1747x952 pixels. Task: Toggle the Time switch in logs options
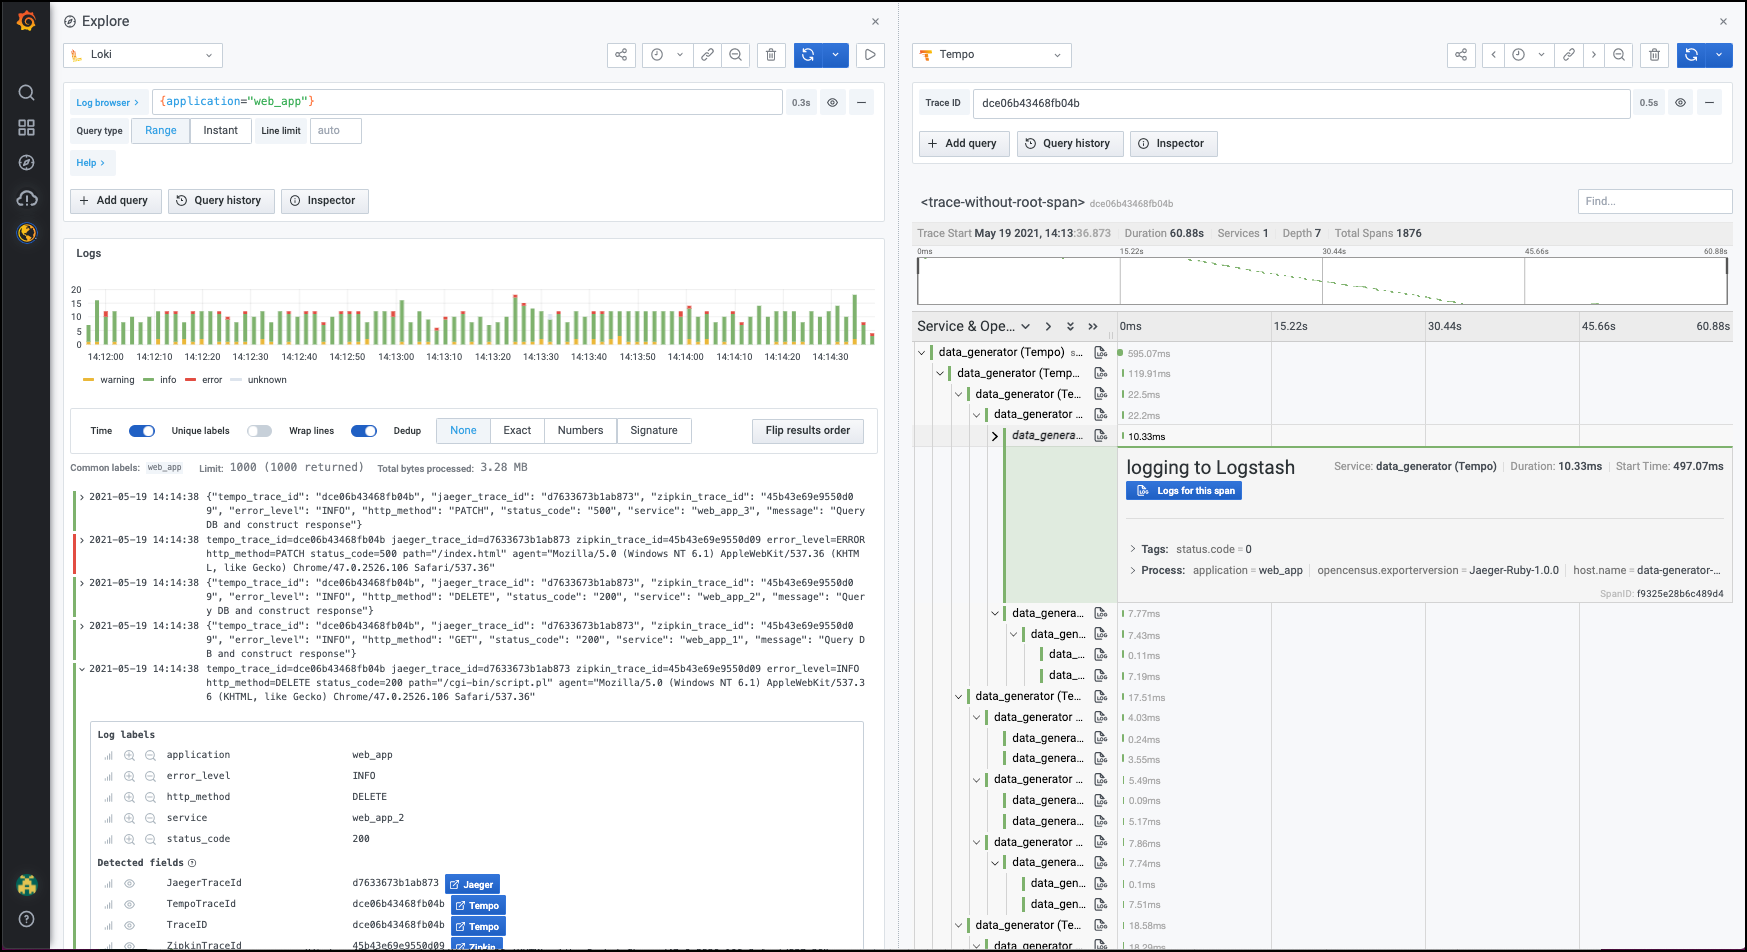coord(142,431)
